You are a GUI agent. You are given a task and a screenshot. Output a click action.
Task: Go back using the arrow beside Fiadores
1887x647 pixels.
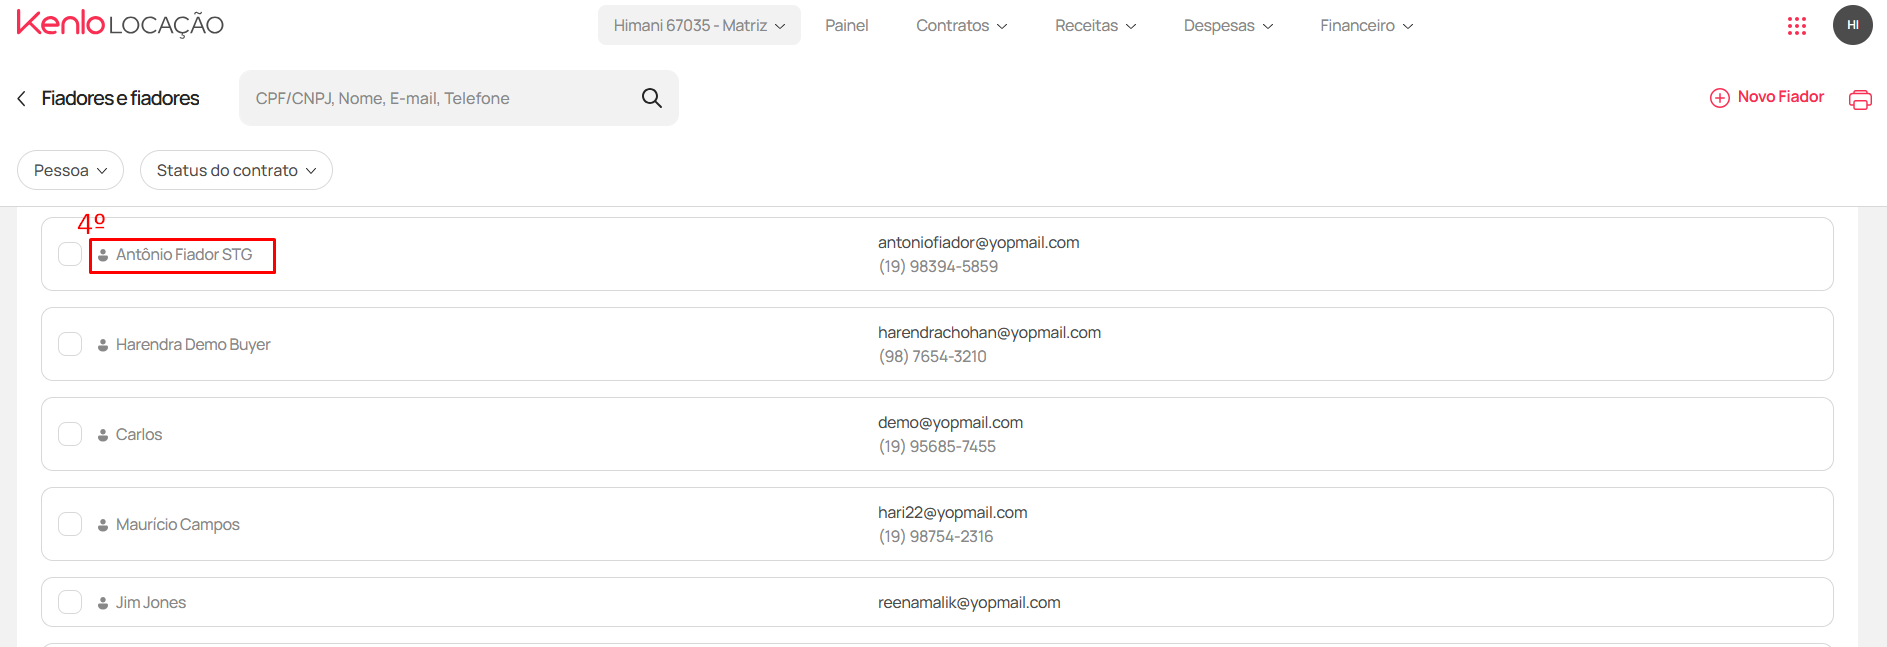[22, 98]
